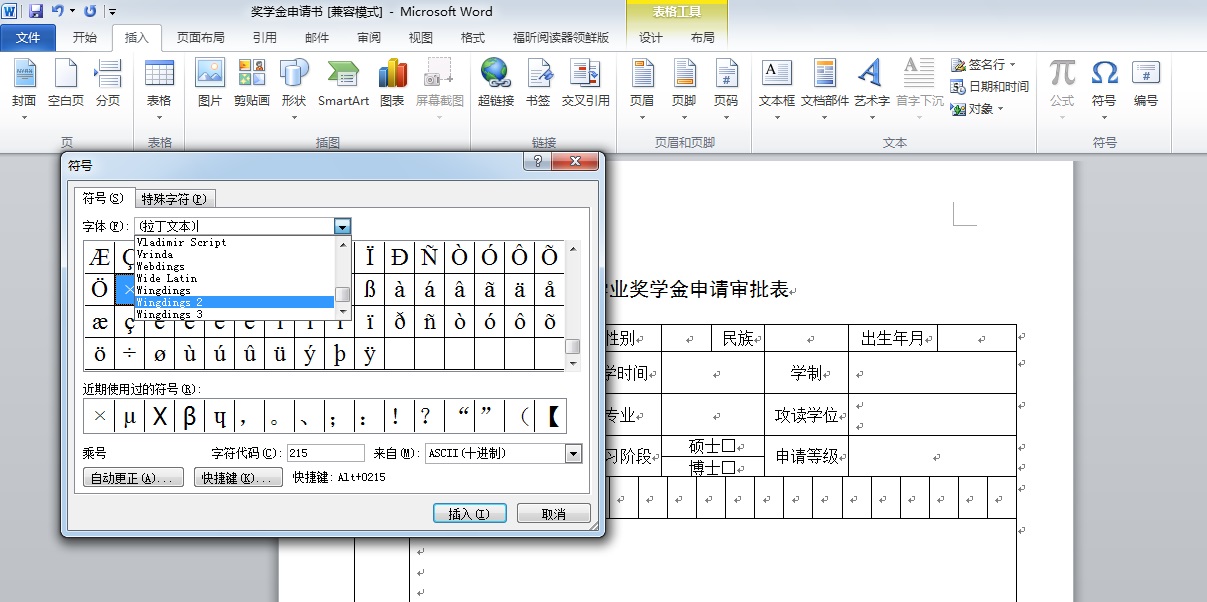Insert a cross-reference (交叉引用)
The width and height of the screenshot is (1207, 602).
[585, 85]
